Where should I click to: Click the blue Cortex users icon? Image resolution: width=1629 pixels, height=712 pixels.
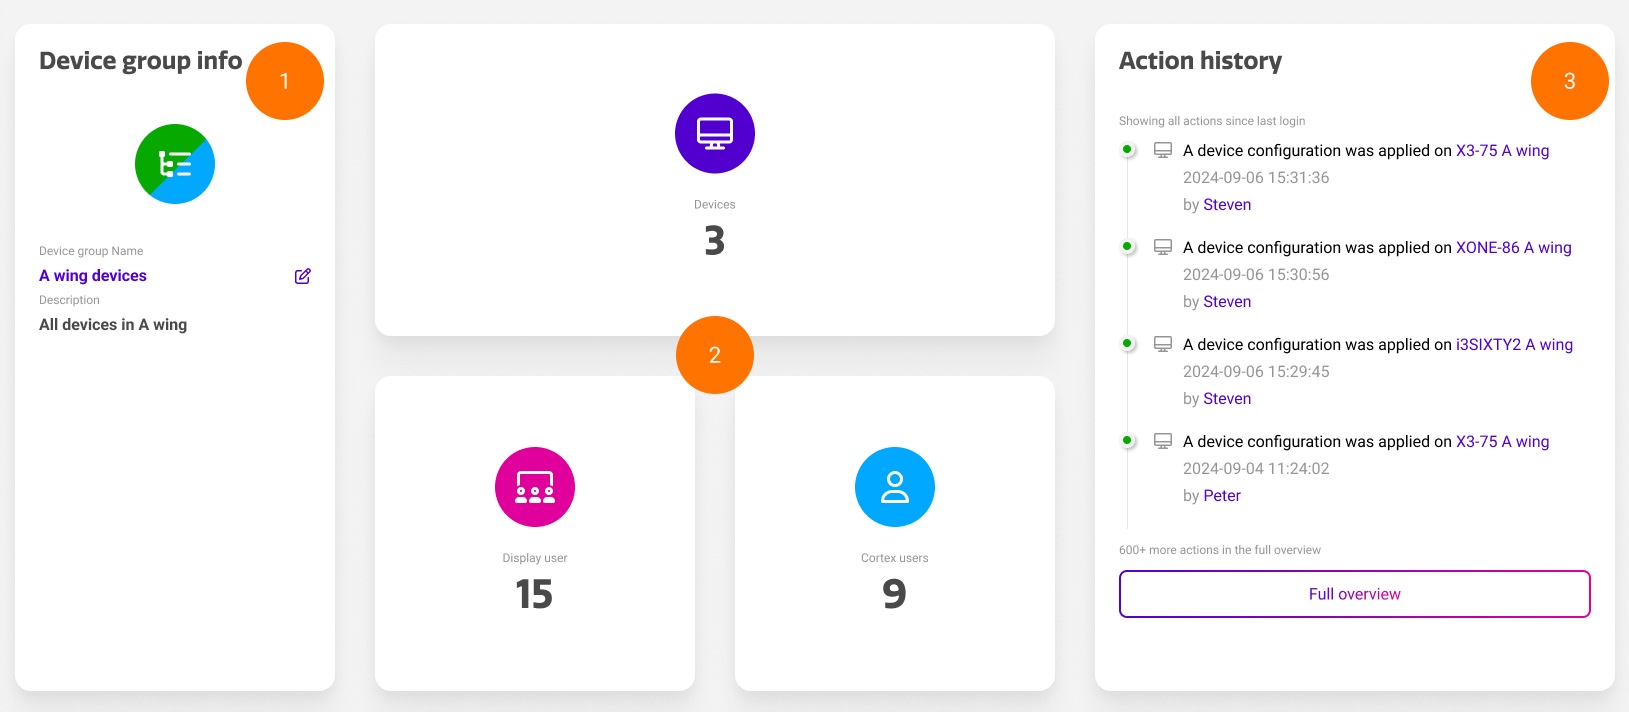(x=894, y=487)
